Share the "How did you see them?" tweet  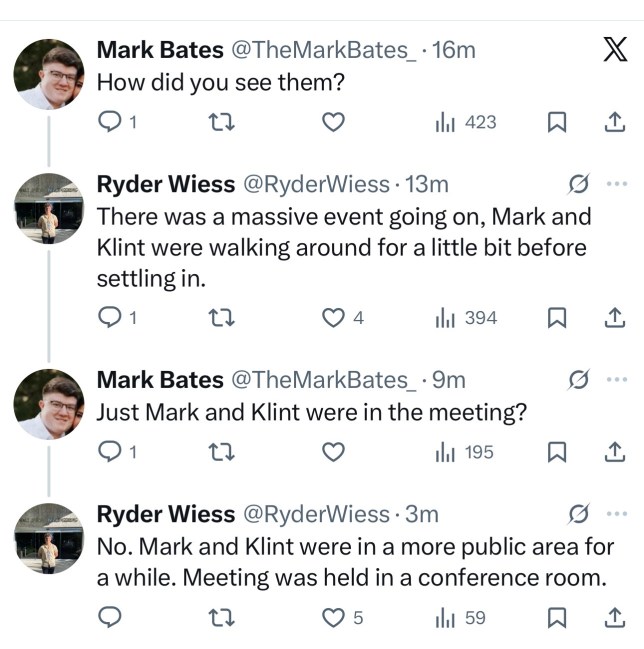click(615, 122)
